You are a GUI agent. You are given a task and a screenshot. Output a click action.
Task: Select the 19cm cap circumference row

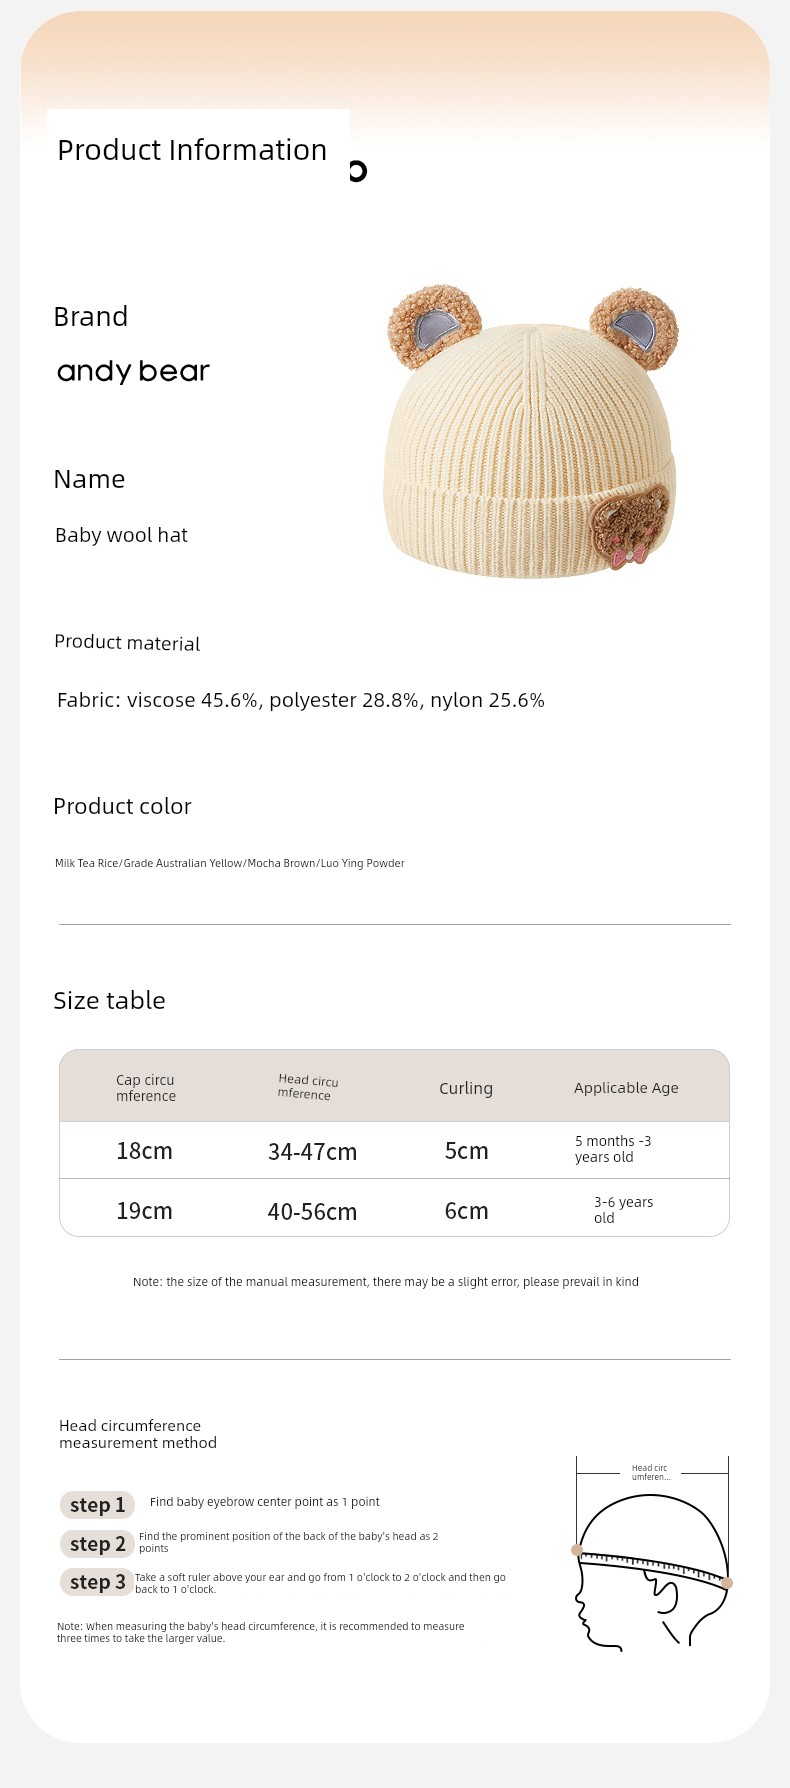pos(394,1208)
